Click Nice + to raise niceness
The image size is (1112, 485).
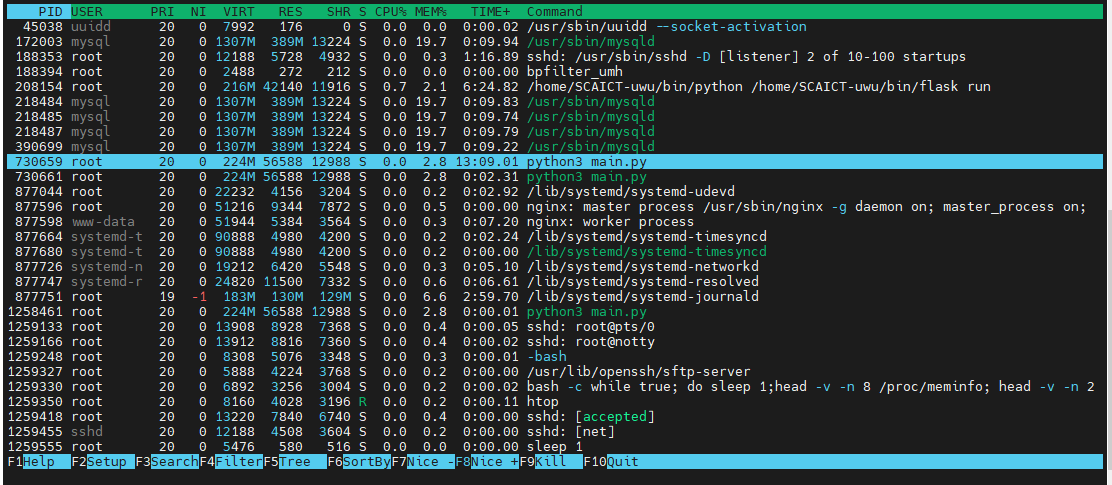tap(495, 462)
